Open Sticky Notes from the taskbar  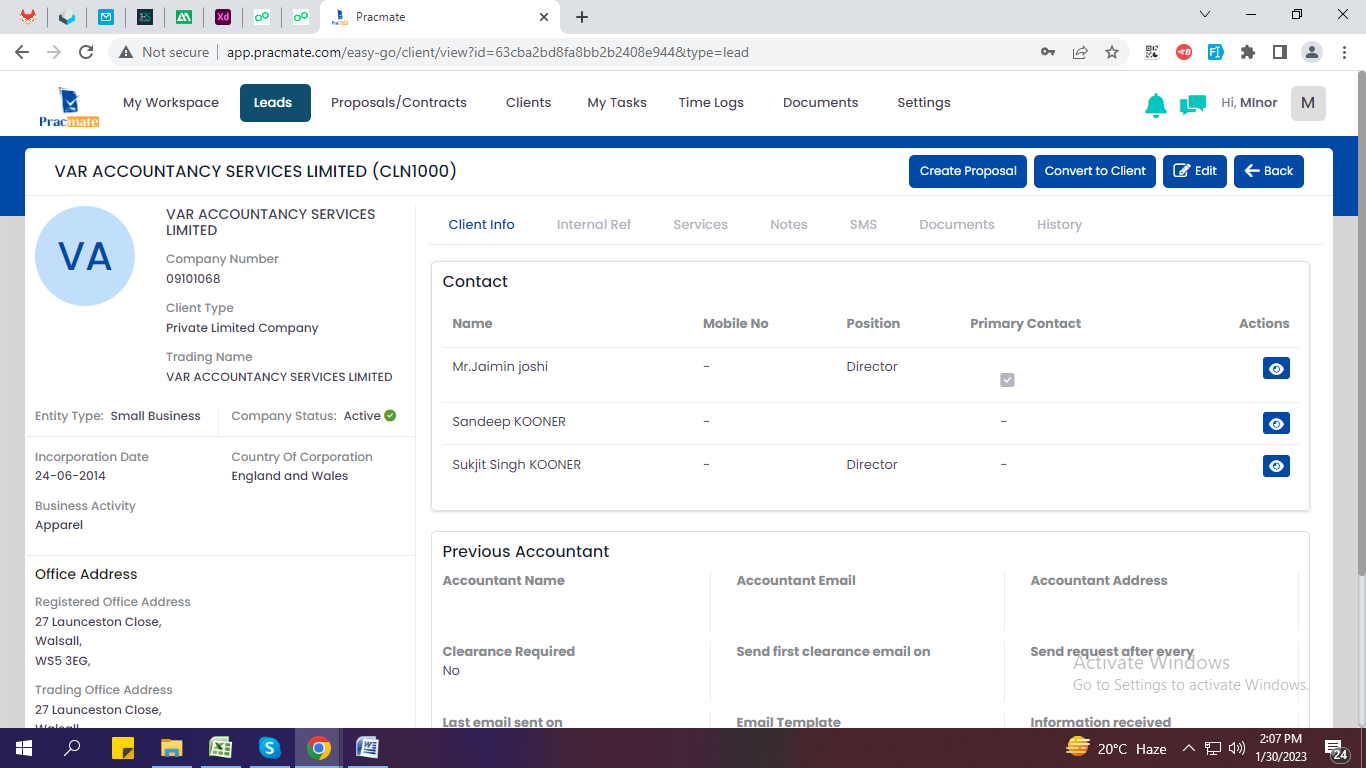tap(122, 748)
